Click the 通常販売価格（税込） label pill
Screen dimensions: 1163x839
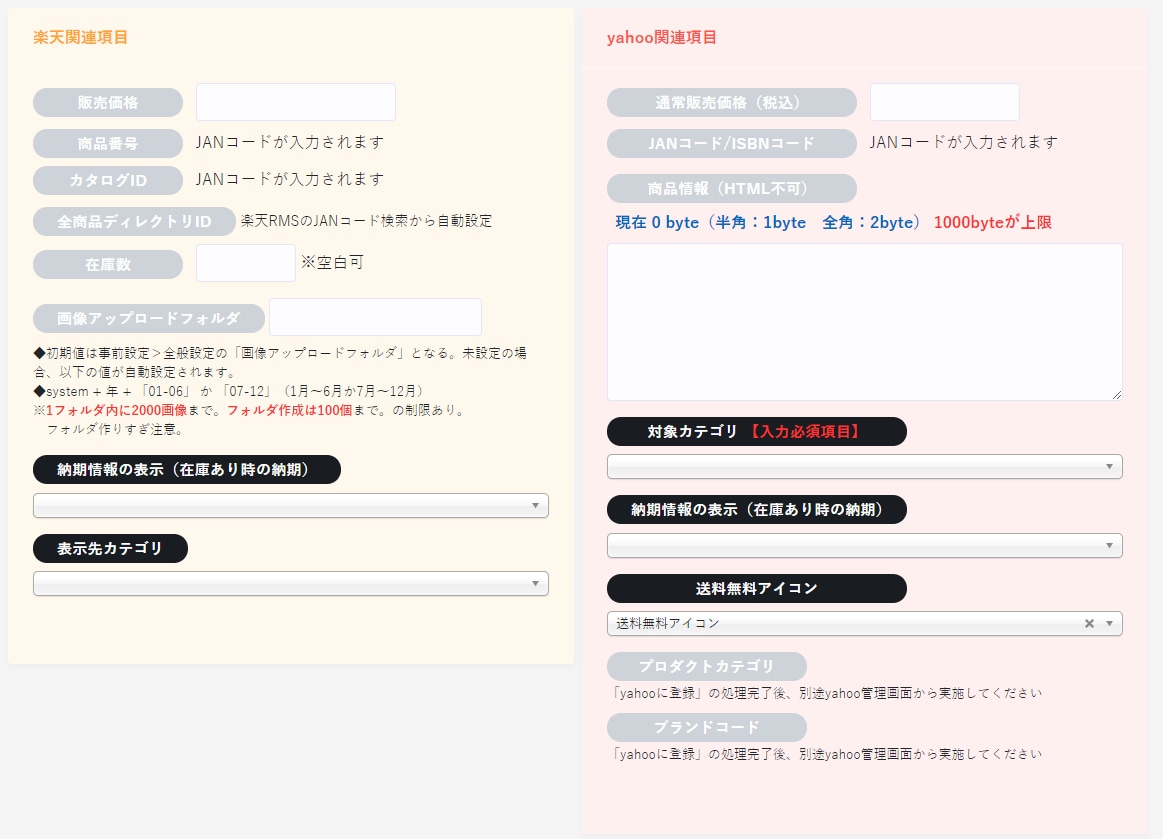[731, 102]
